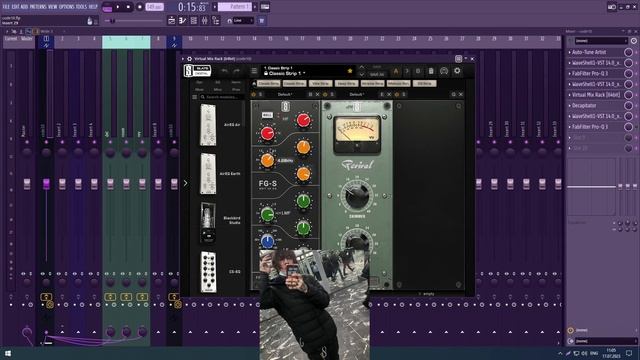Open the channel rack icon
This screenshot has height=360, width=640.
pos(193,20)
